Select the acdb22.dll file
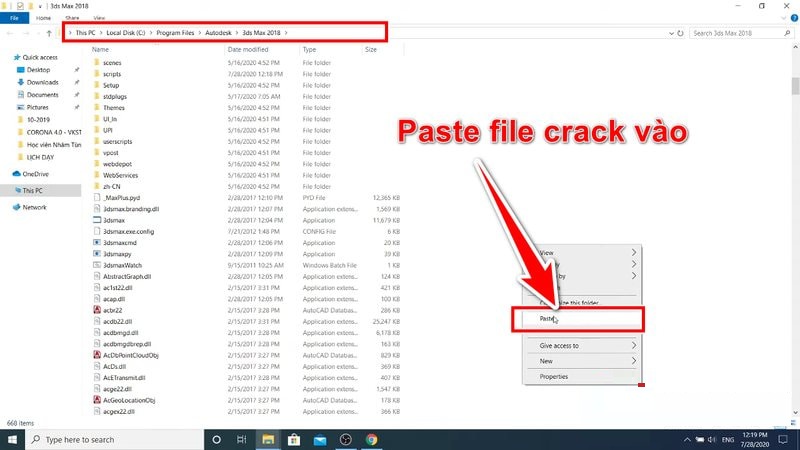Screen dimensions: 800x450 coord(118,321)
